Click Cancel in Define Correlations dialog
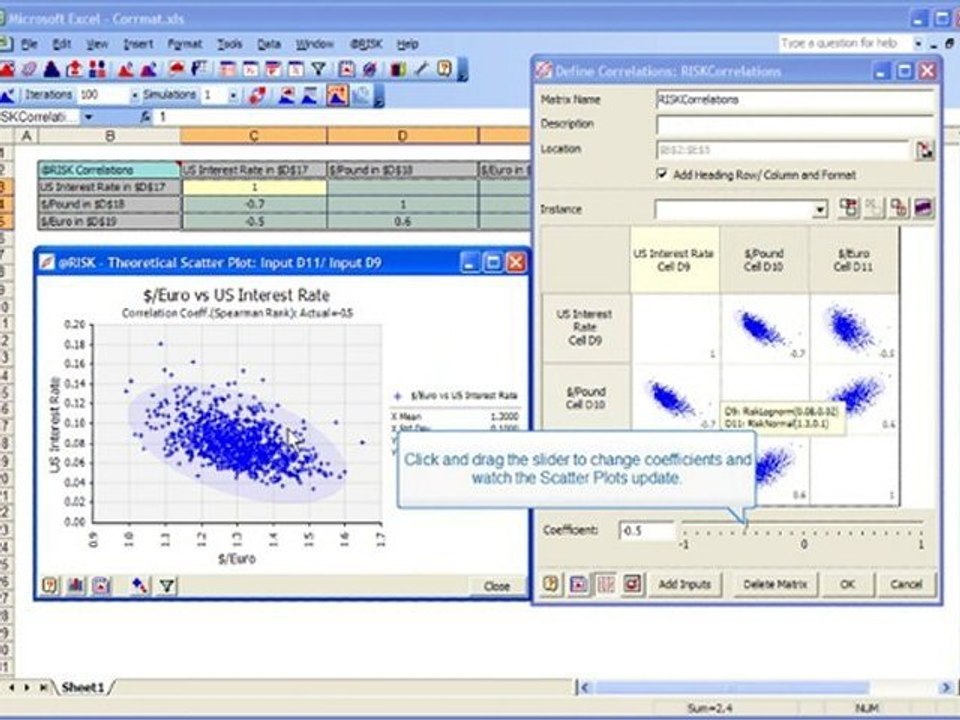The height and width of the screenshot is (720, 960). click(906, 584)
